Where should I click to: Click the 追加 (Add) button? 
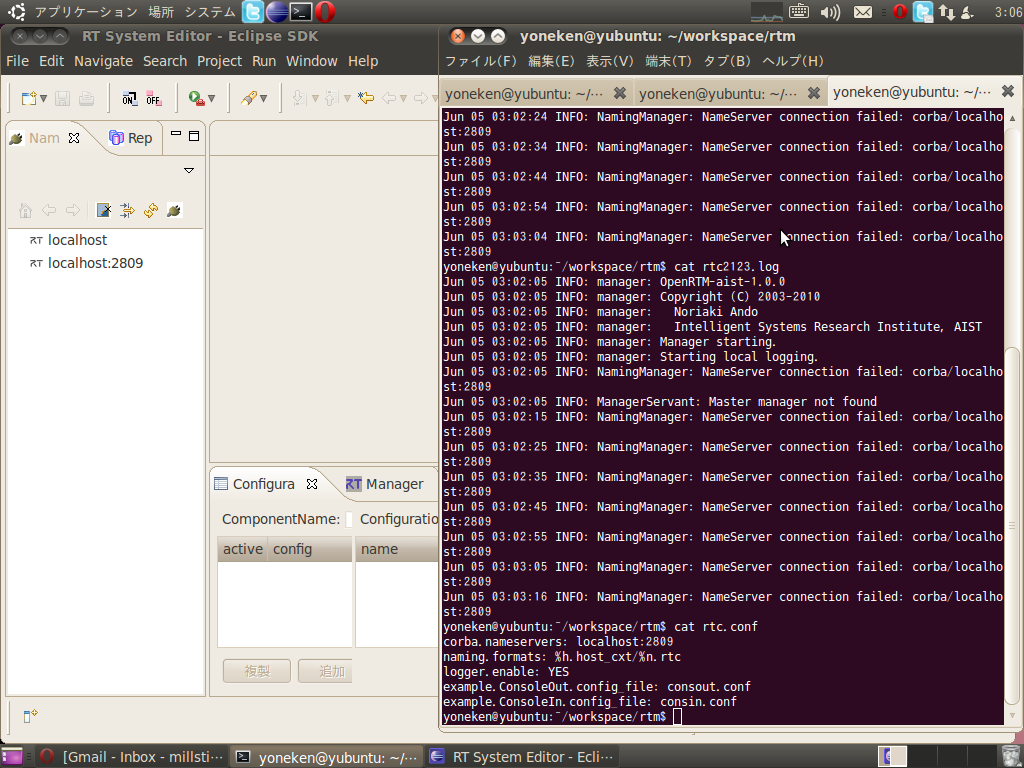click(325, 671)
